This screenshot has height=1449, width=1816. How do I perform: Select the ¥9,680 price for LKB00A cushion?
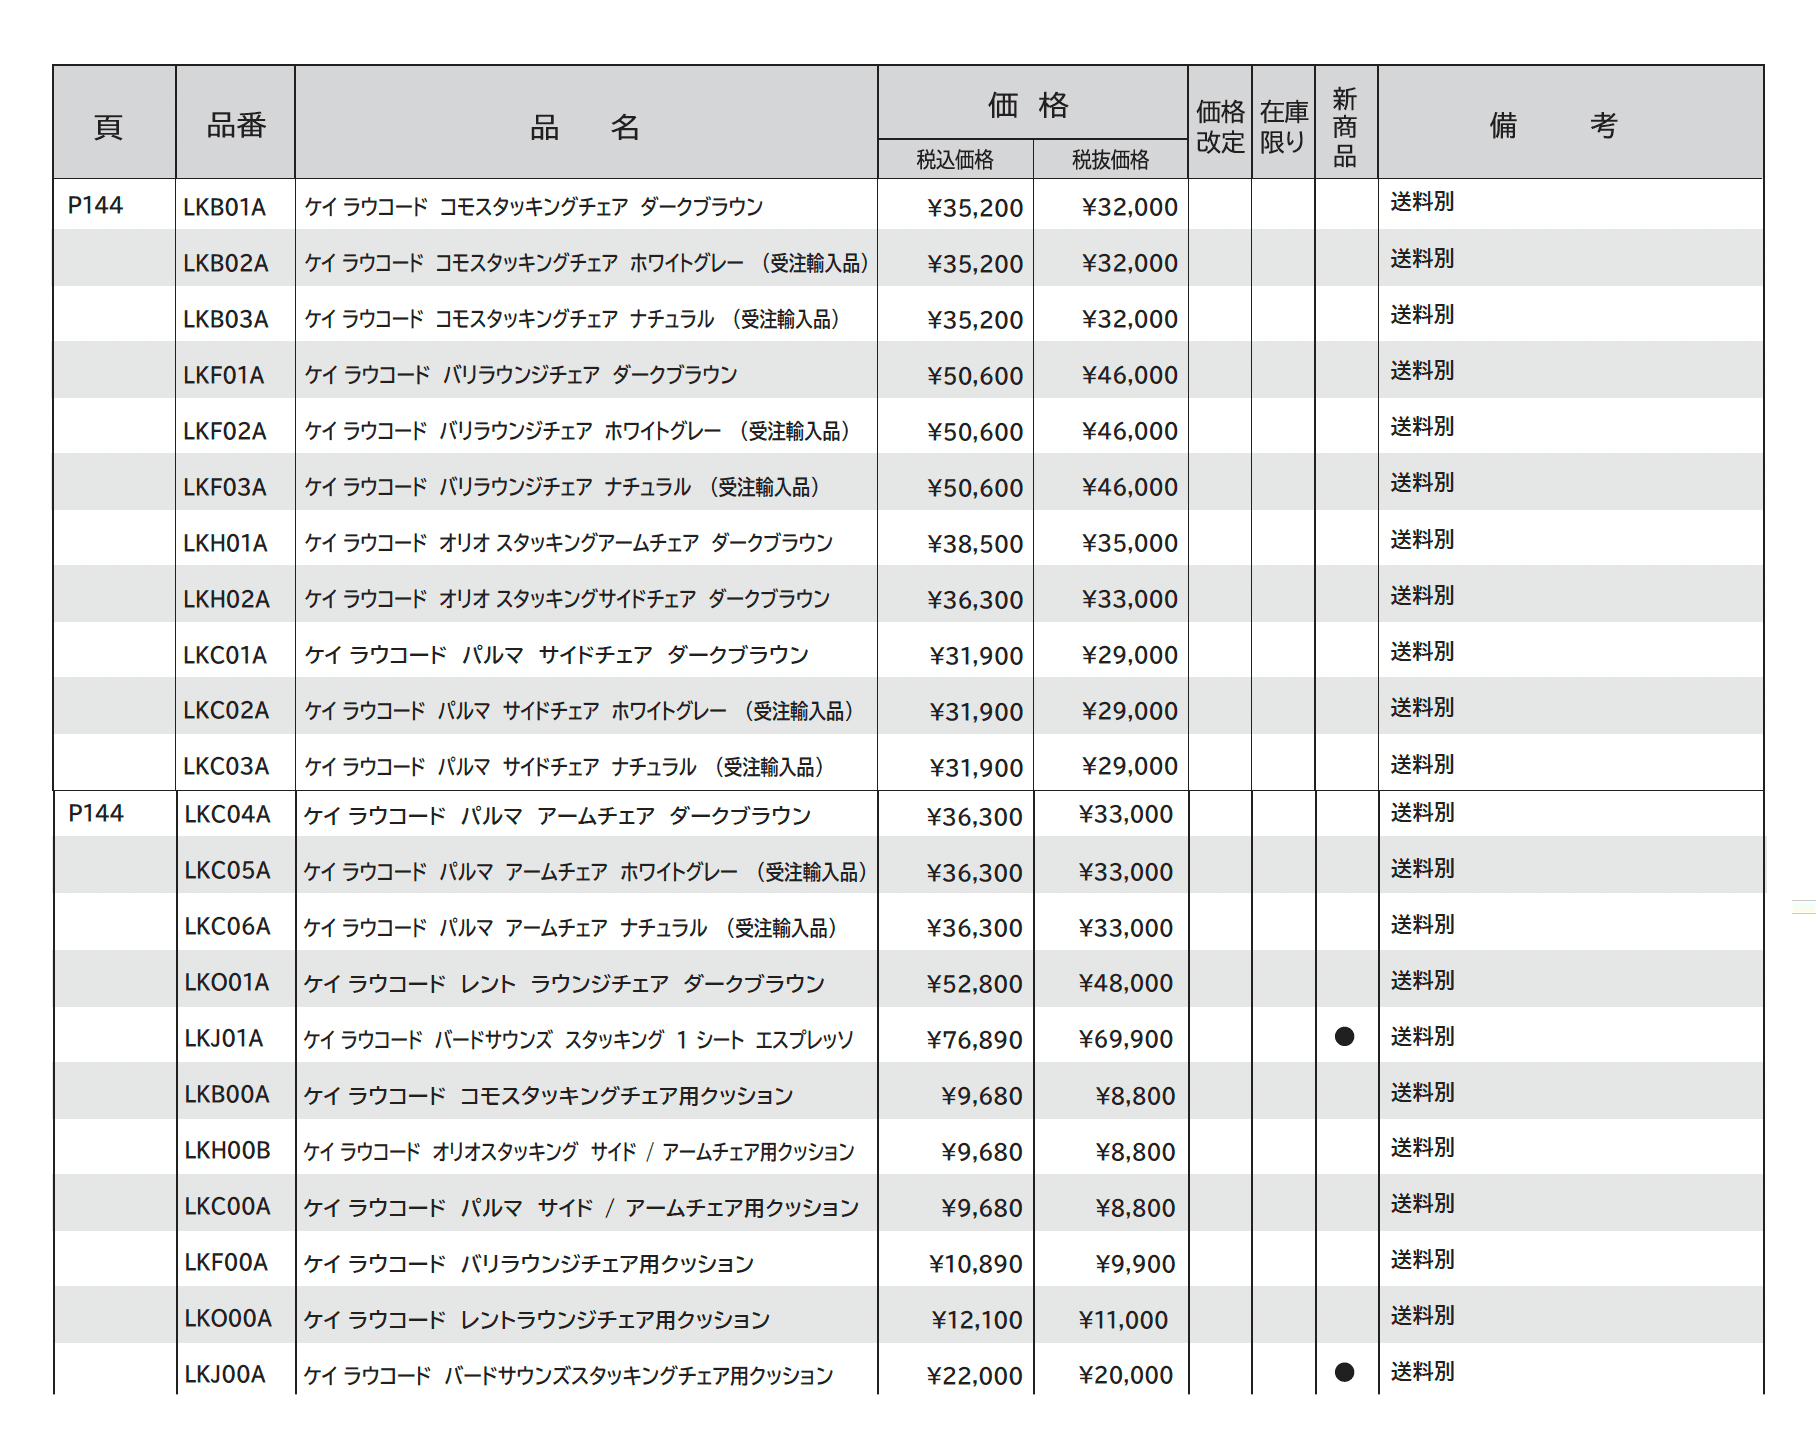click(984, 1094)
